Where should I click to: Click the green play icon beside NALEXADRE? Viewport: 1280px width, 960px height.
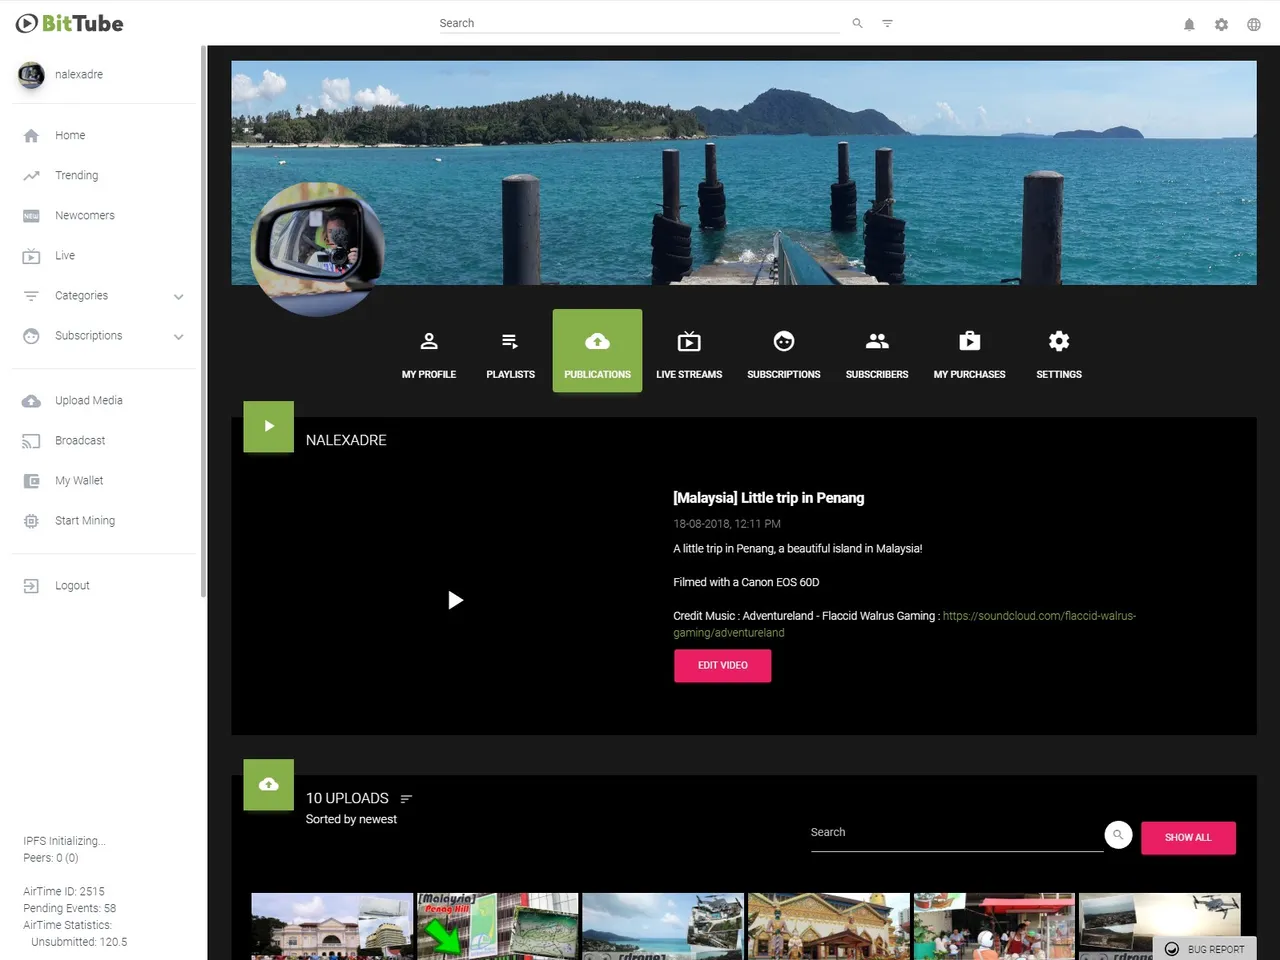268,426
